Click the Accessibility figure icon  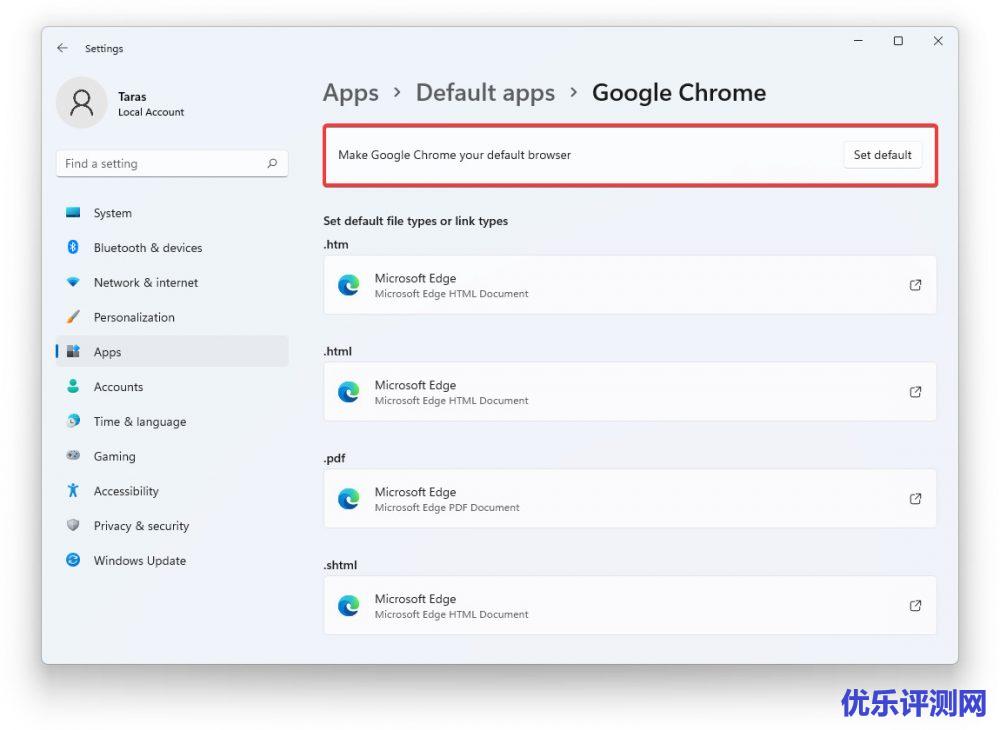coord(73,490)
